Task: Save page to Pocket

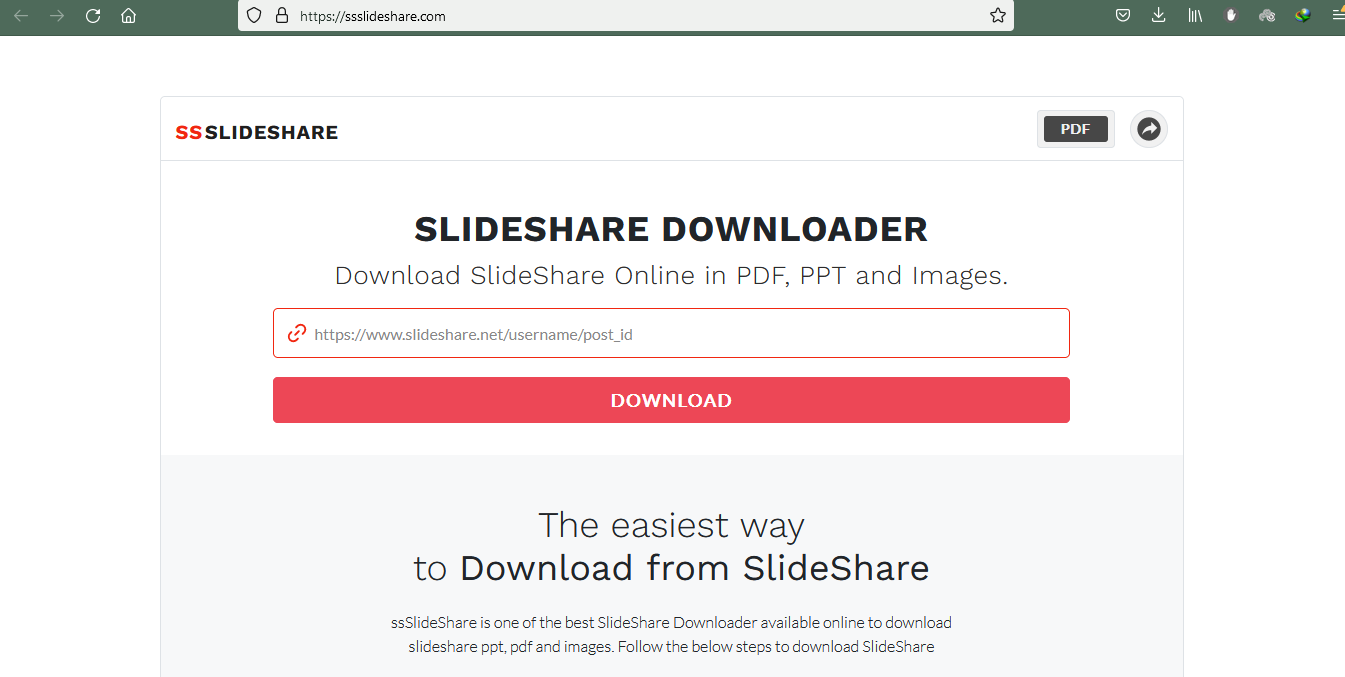Action: click(x=1123, y=15)
